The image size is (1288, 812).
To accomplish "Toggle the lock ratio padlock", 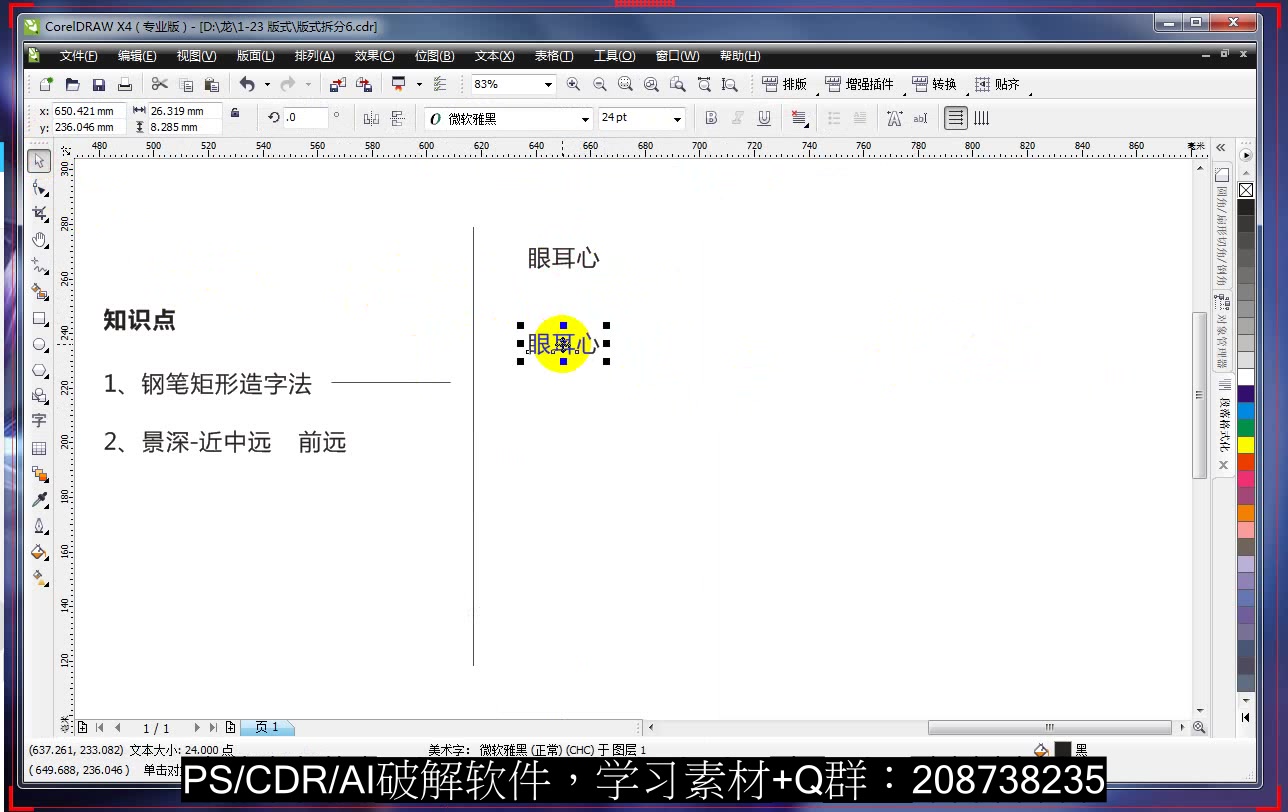I will 235,113.
